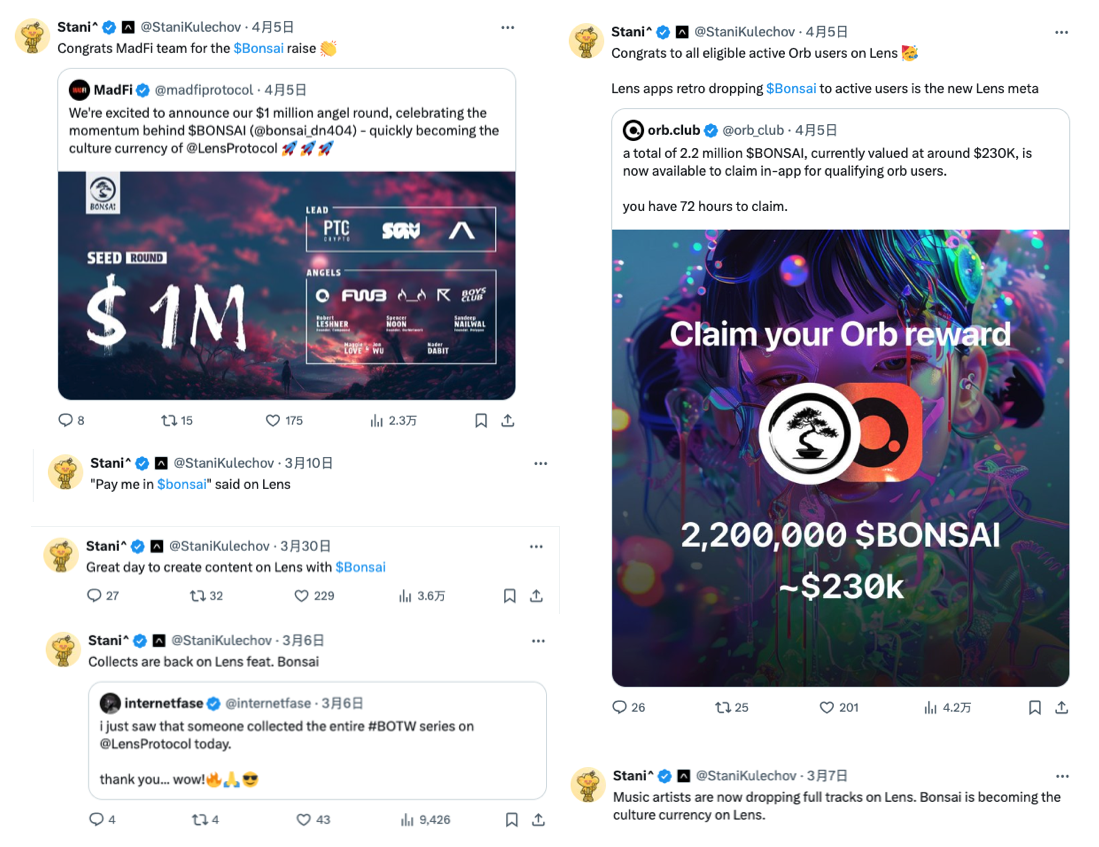This screenshot has height=847, width=1099.
Task: Retweet the MadFi raise congratulation tweet
Action: 169,421
